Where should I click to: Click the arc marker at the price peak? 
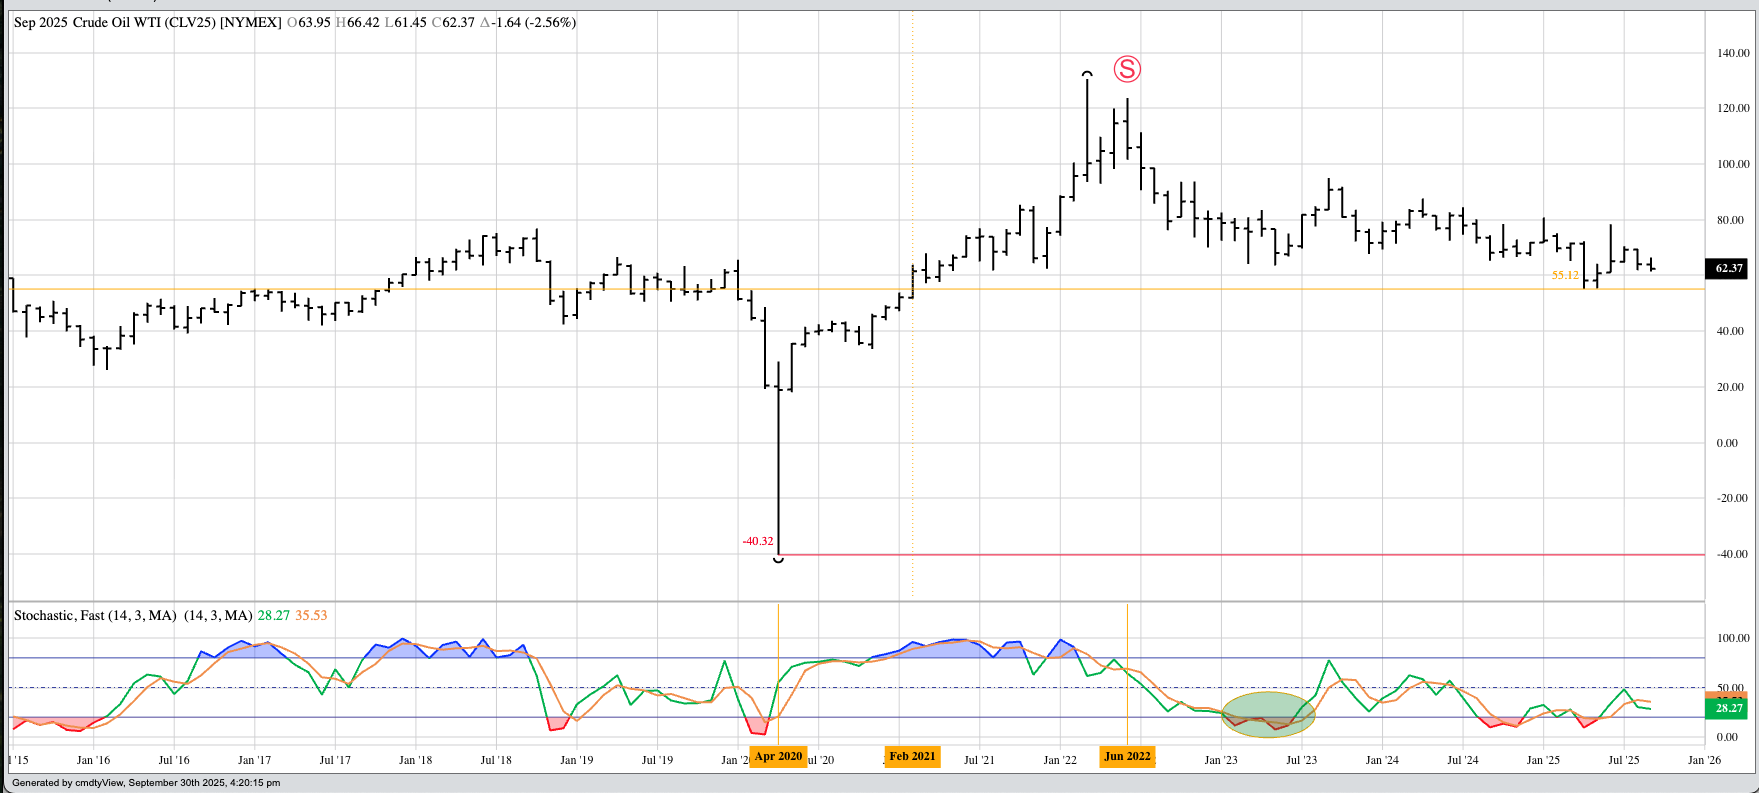point(1087,74)
